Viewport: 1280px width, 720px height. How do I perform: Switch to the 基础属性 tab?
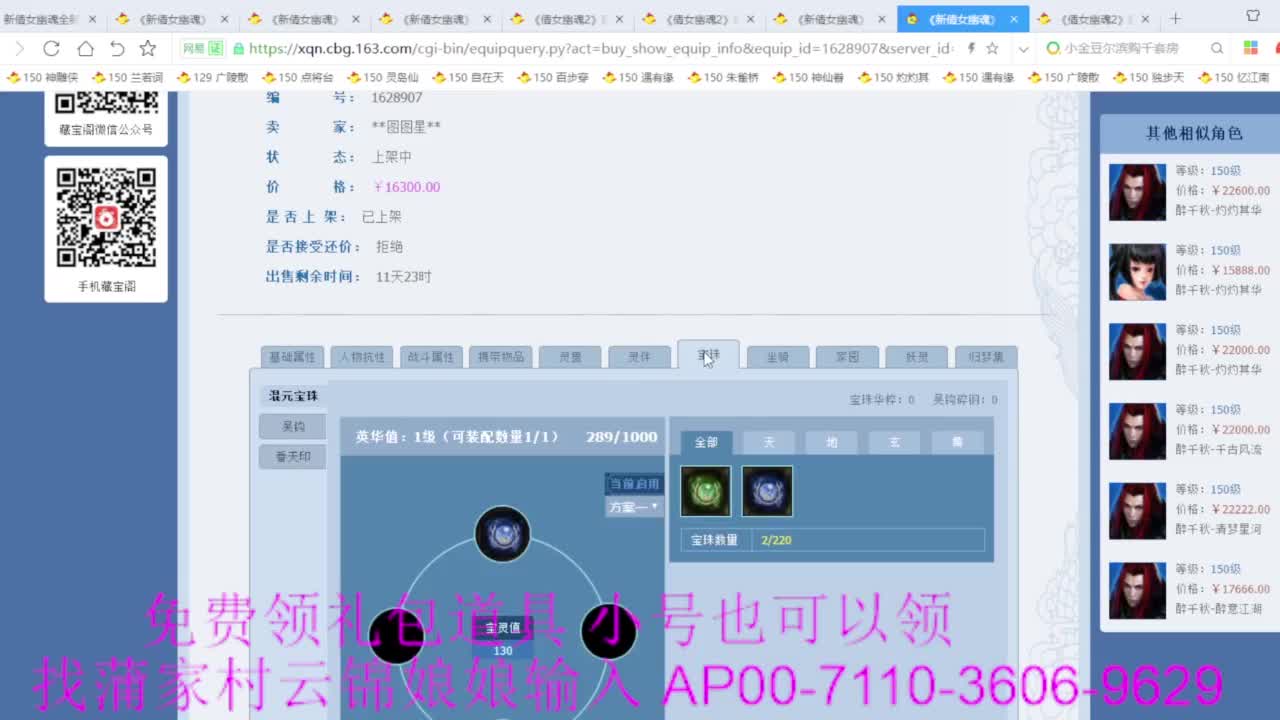(x=291, y=356)
